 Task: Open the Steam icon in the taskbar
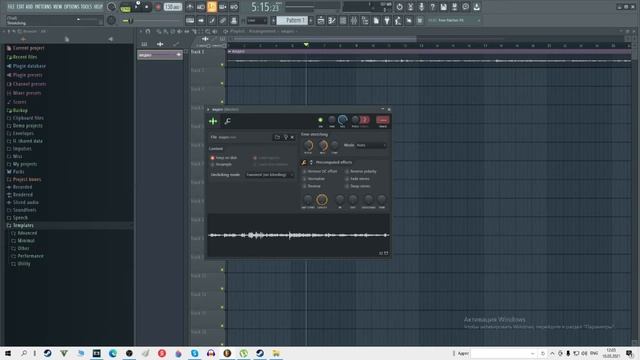[48, 353]
